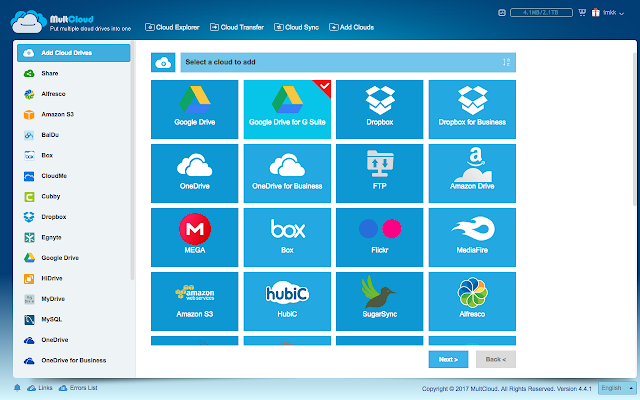Open Cubby in the sidebar
The image size is (640, 400).
(x=73, y=196)
